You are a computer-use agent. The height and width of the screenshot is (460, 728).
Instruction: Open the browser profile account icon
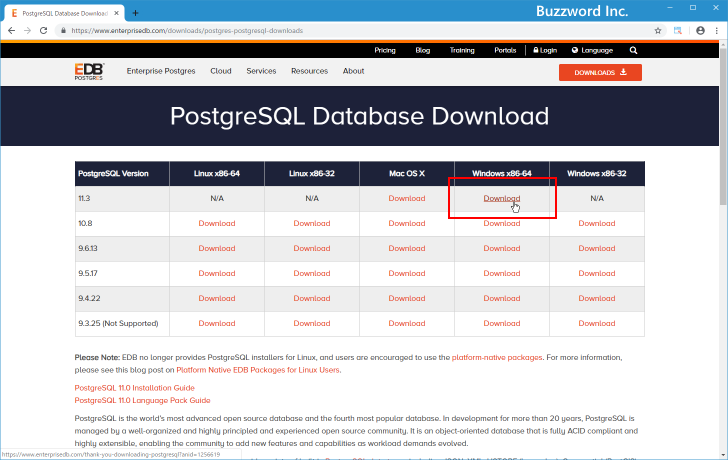700,31
